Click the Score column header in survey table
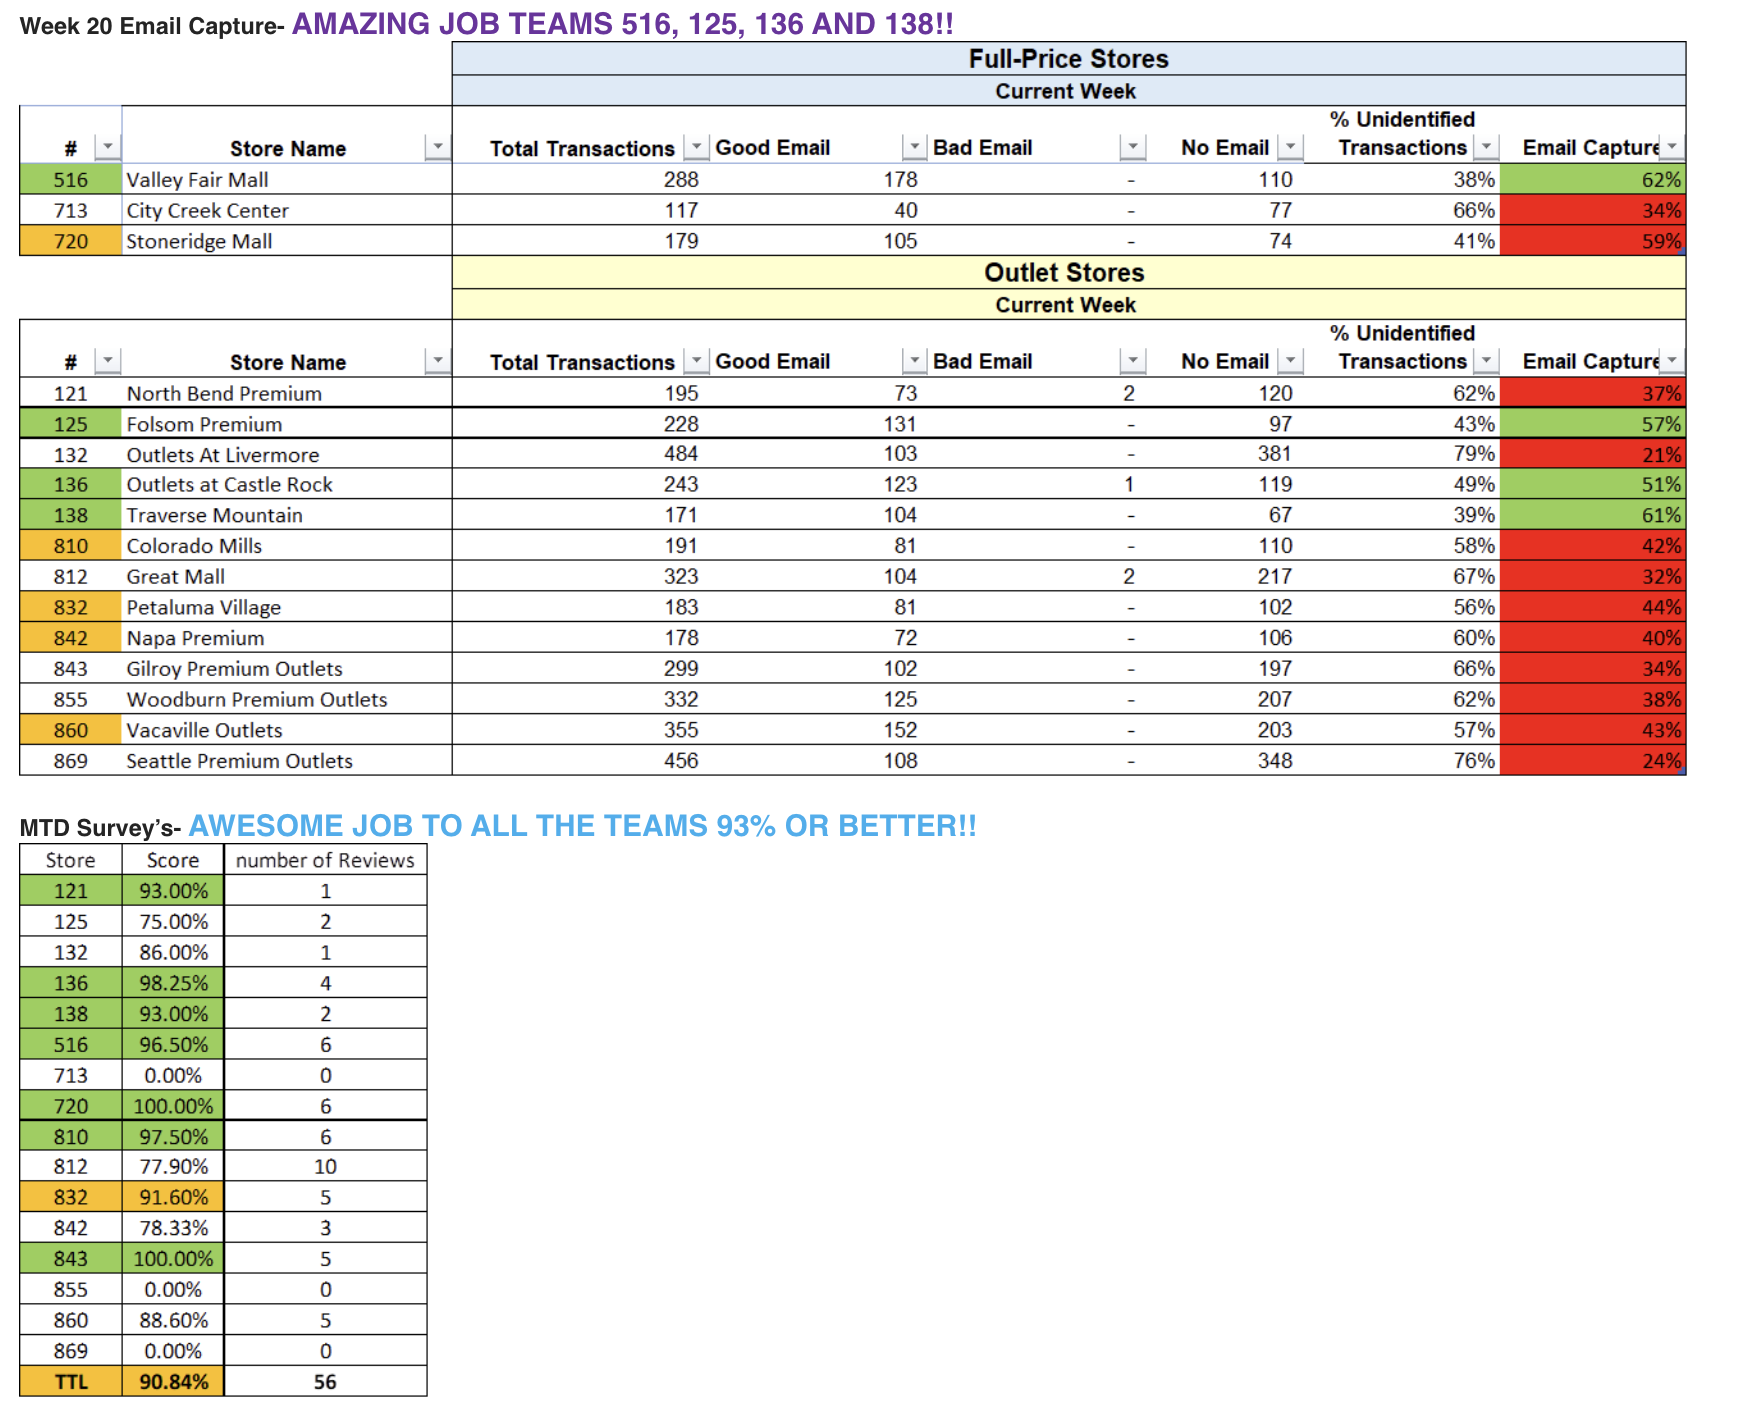Viewport: 1744px width, 1418px height. click(x=173, y=860)
